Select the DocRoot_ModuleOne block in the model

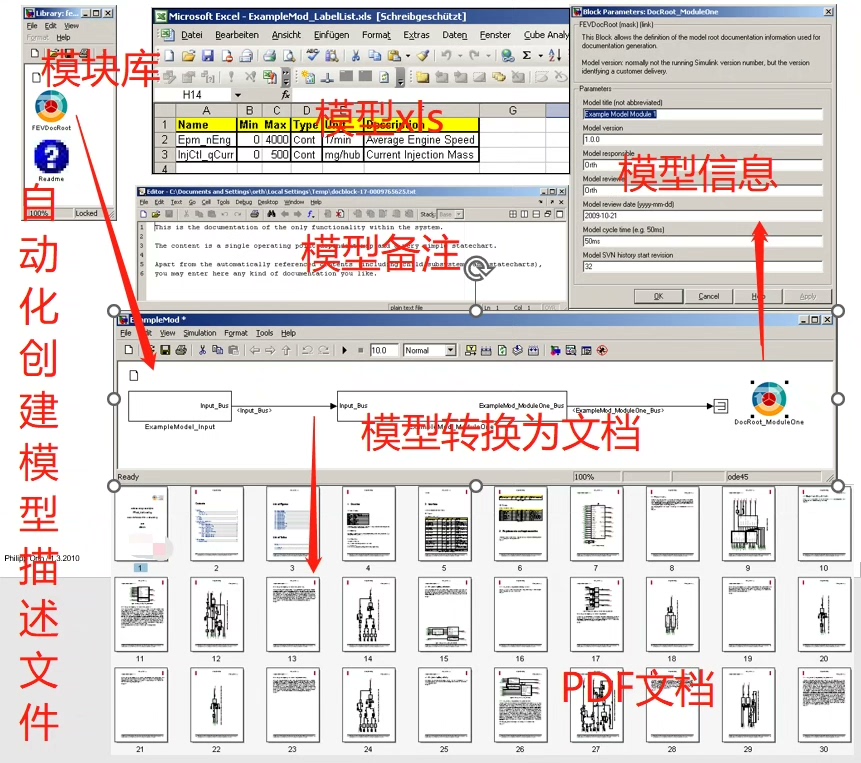coord(769,399)
